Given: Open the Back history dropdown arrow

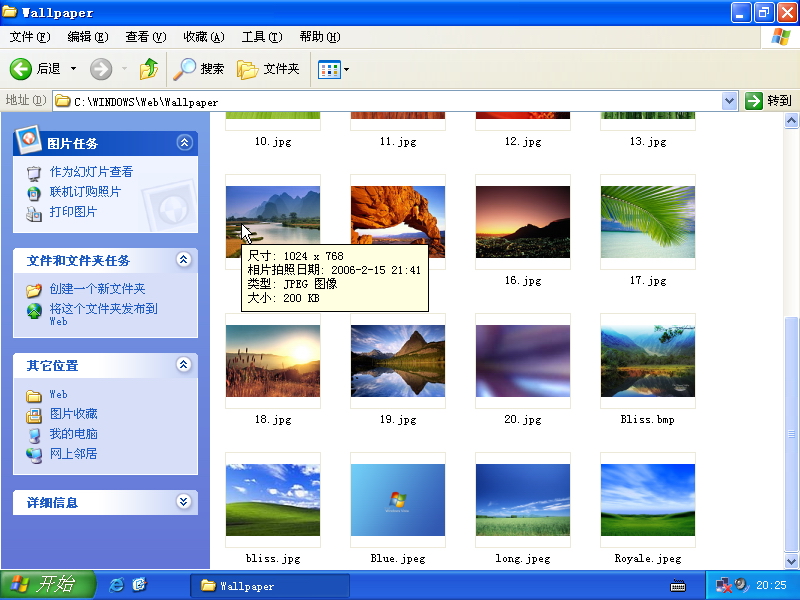Looking at the screenshot, I should tap(73, 68).
